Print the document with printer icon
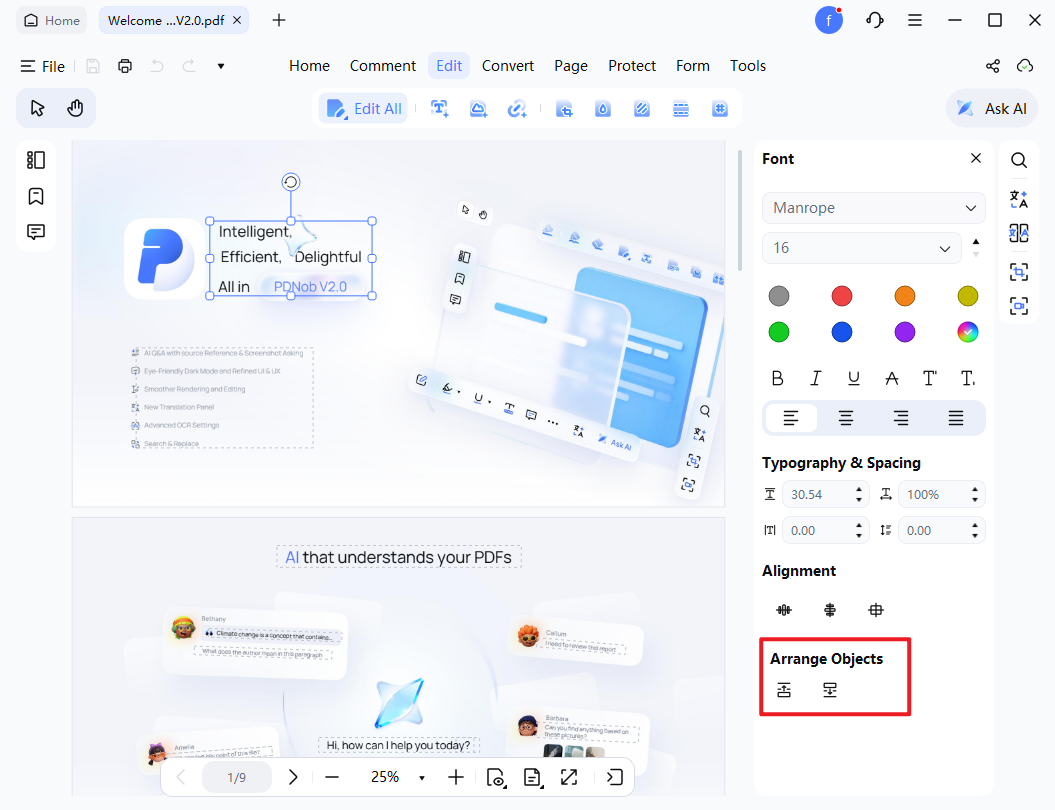The height and width of the screenshot is (810, 1055). click(125, 66)
